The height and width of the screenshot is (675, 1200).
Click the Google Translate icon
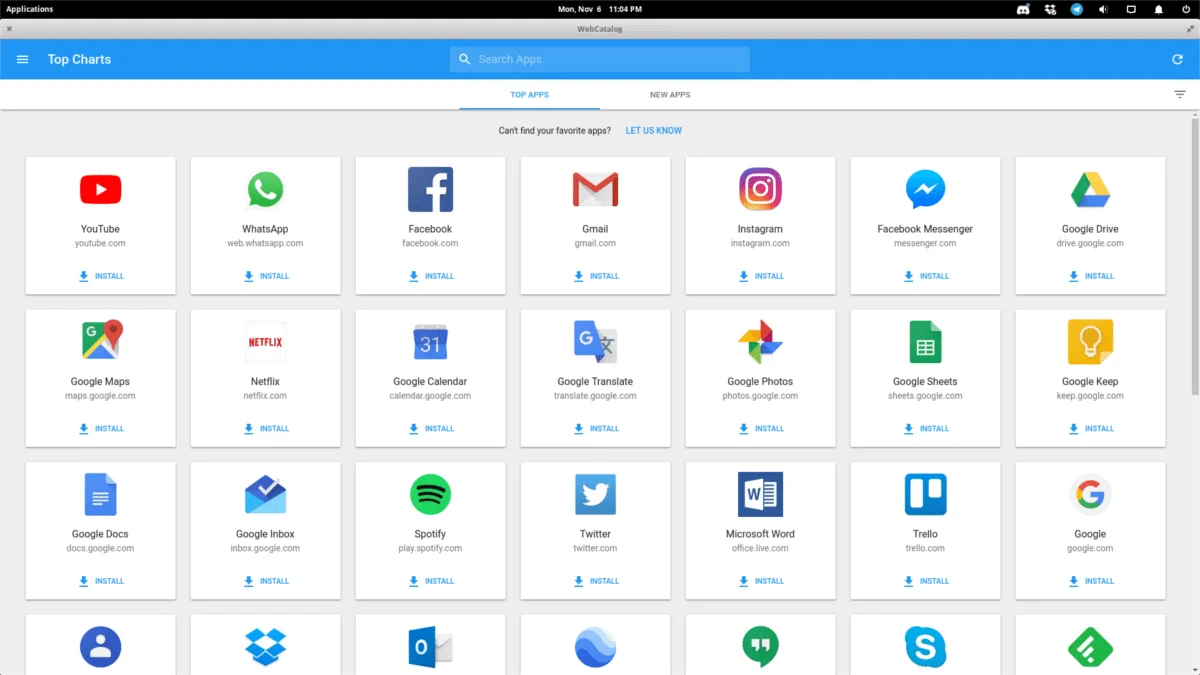(595, 342)
